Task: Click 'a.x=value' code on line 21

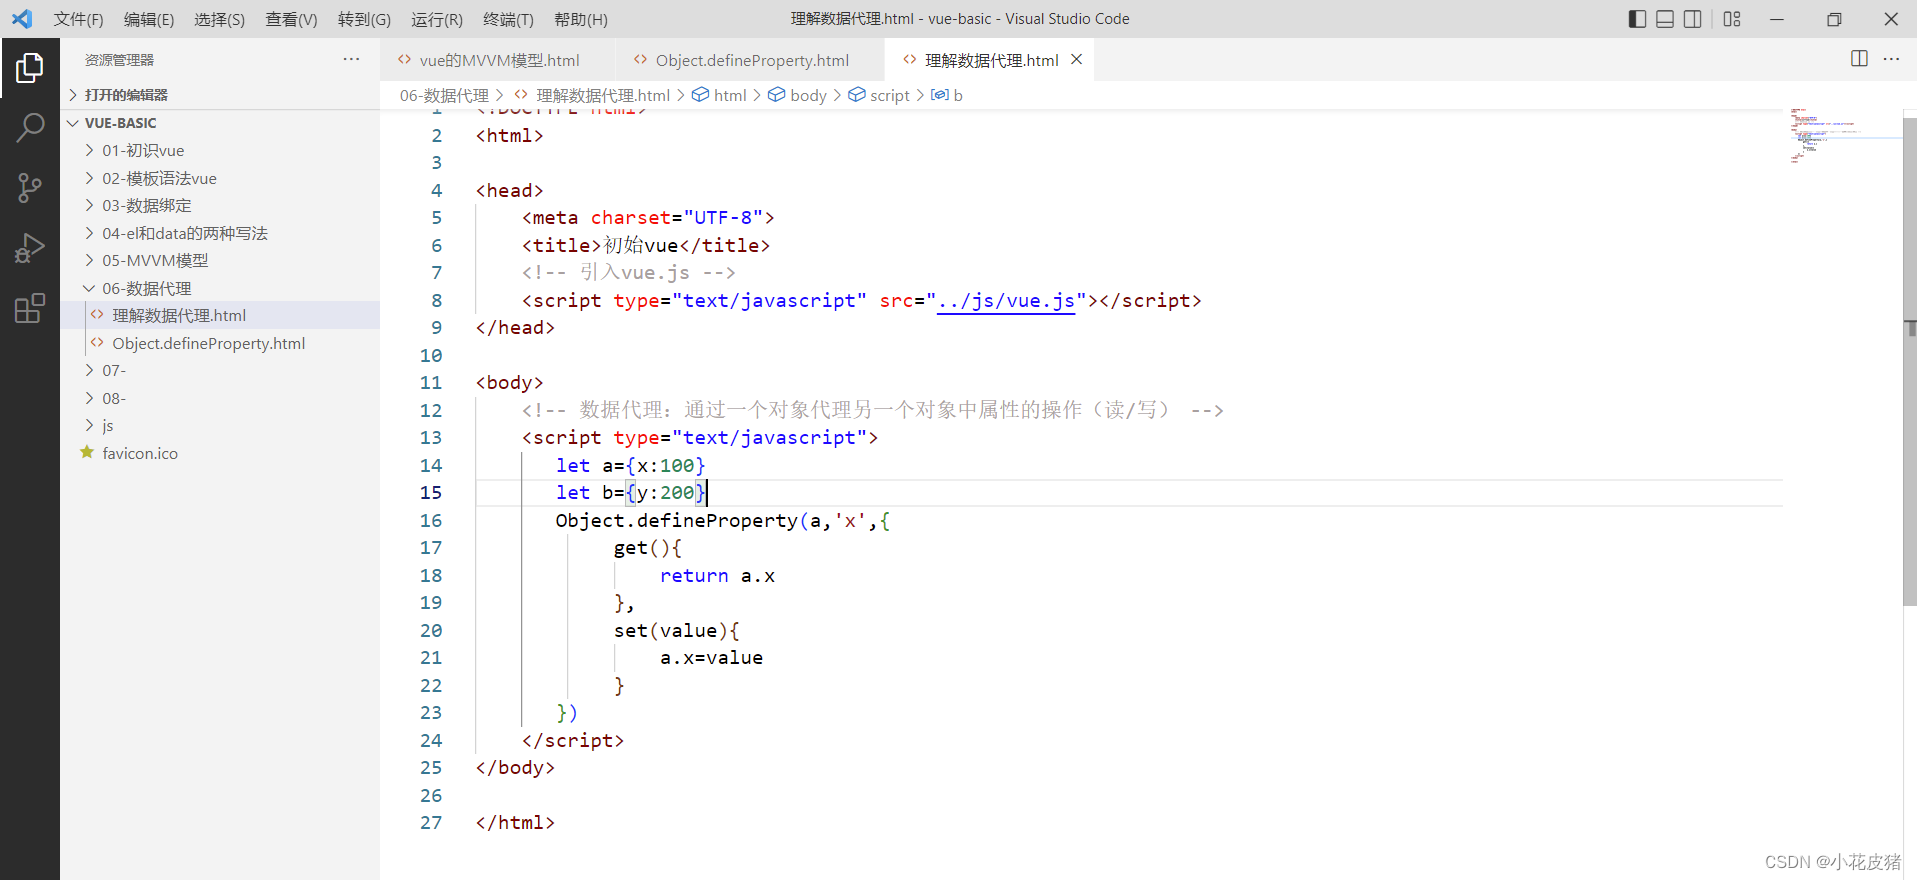Action: pos(711,657)
